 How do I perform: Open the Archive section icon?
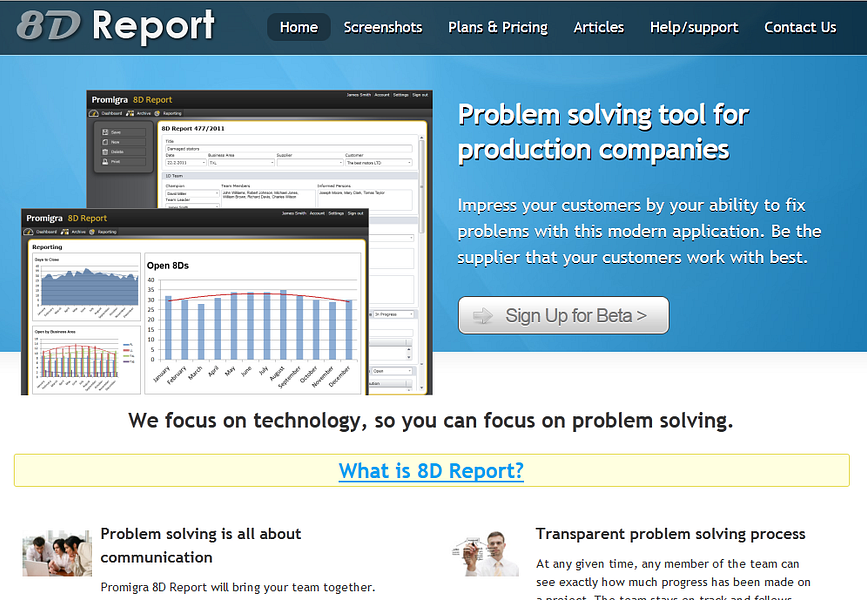[128, 112]
